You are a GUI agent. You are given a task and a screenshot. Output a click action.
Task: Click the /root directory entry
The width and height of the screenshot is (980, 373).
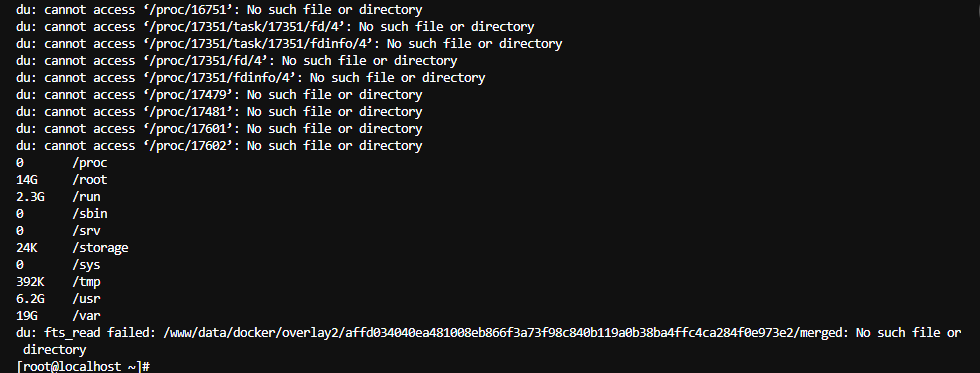(89, 180)
